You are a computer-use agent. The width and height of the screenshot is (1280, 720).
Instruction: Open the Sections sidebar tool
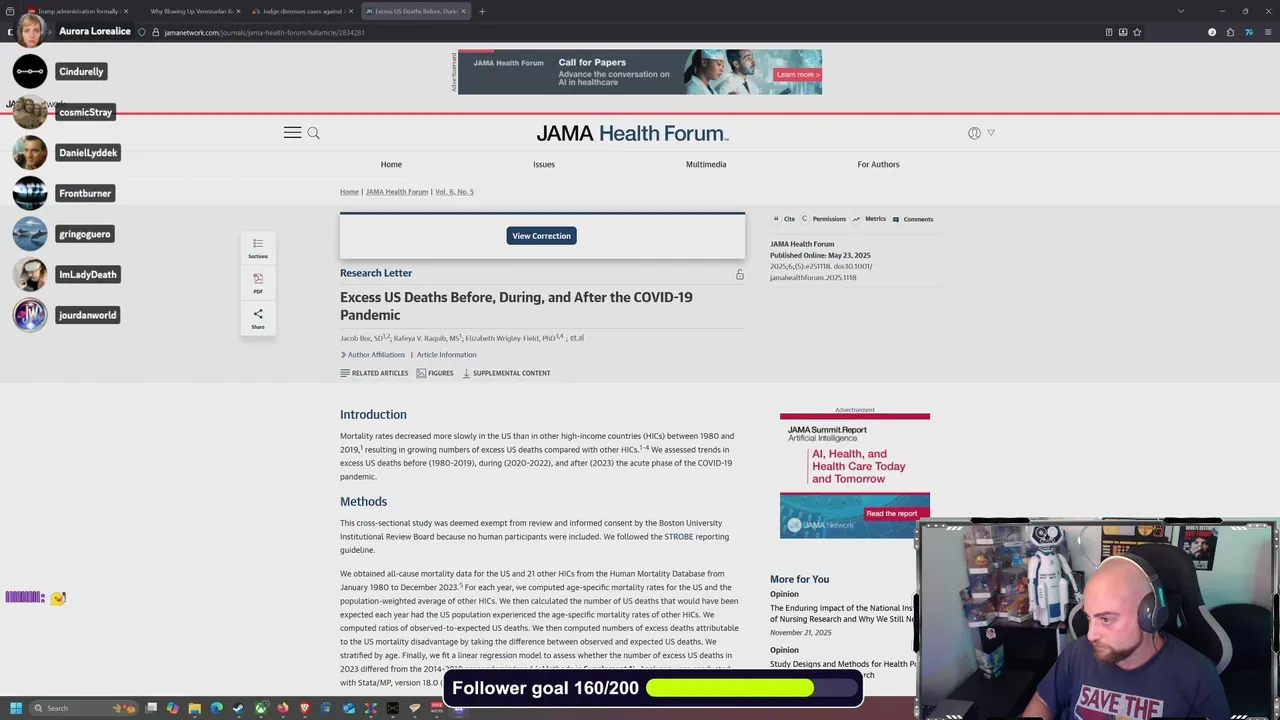tap(258, 248)
